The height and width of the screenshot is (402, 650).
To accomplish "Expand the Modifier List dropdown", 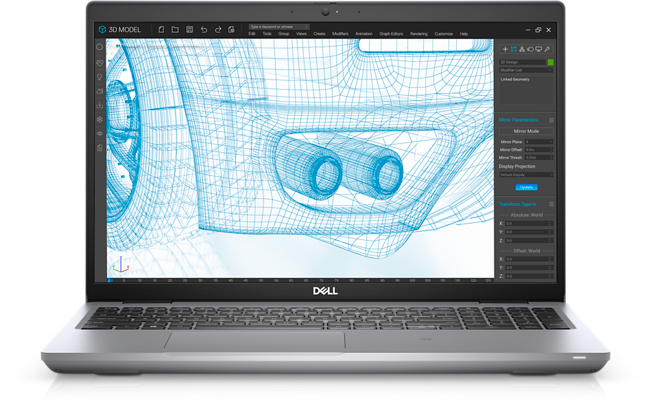I will point(526,70).
